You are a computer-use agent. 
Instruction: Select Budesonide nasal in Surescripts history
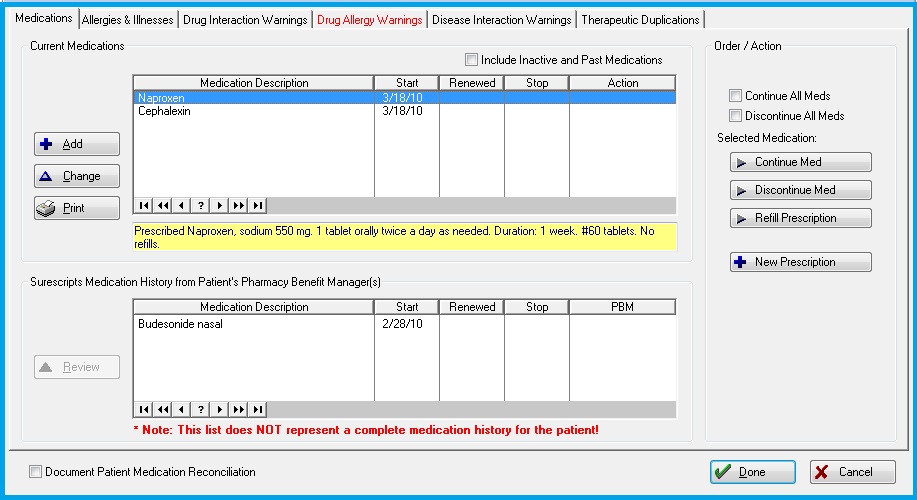tap(405, 324)
